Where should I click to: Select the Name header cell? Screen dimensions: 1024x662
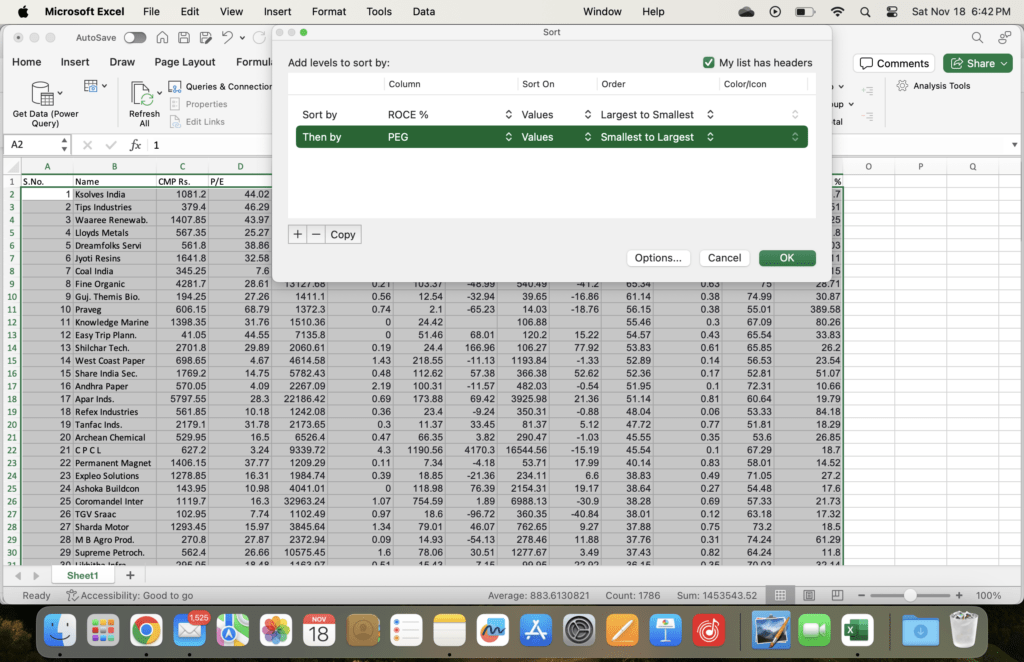[114, 181]
